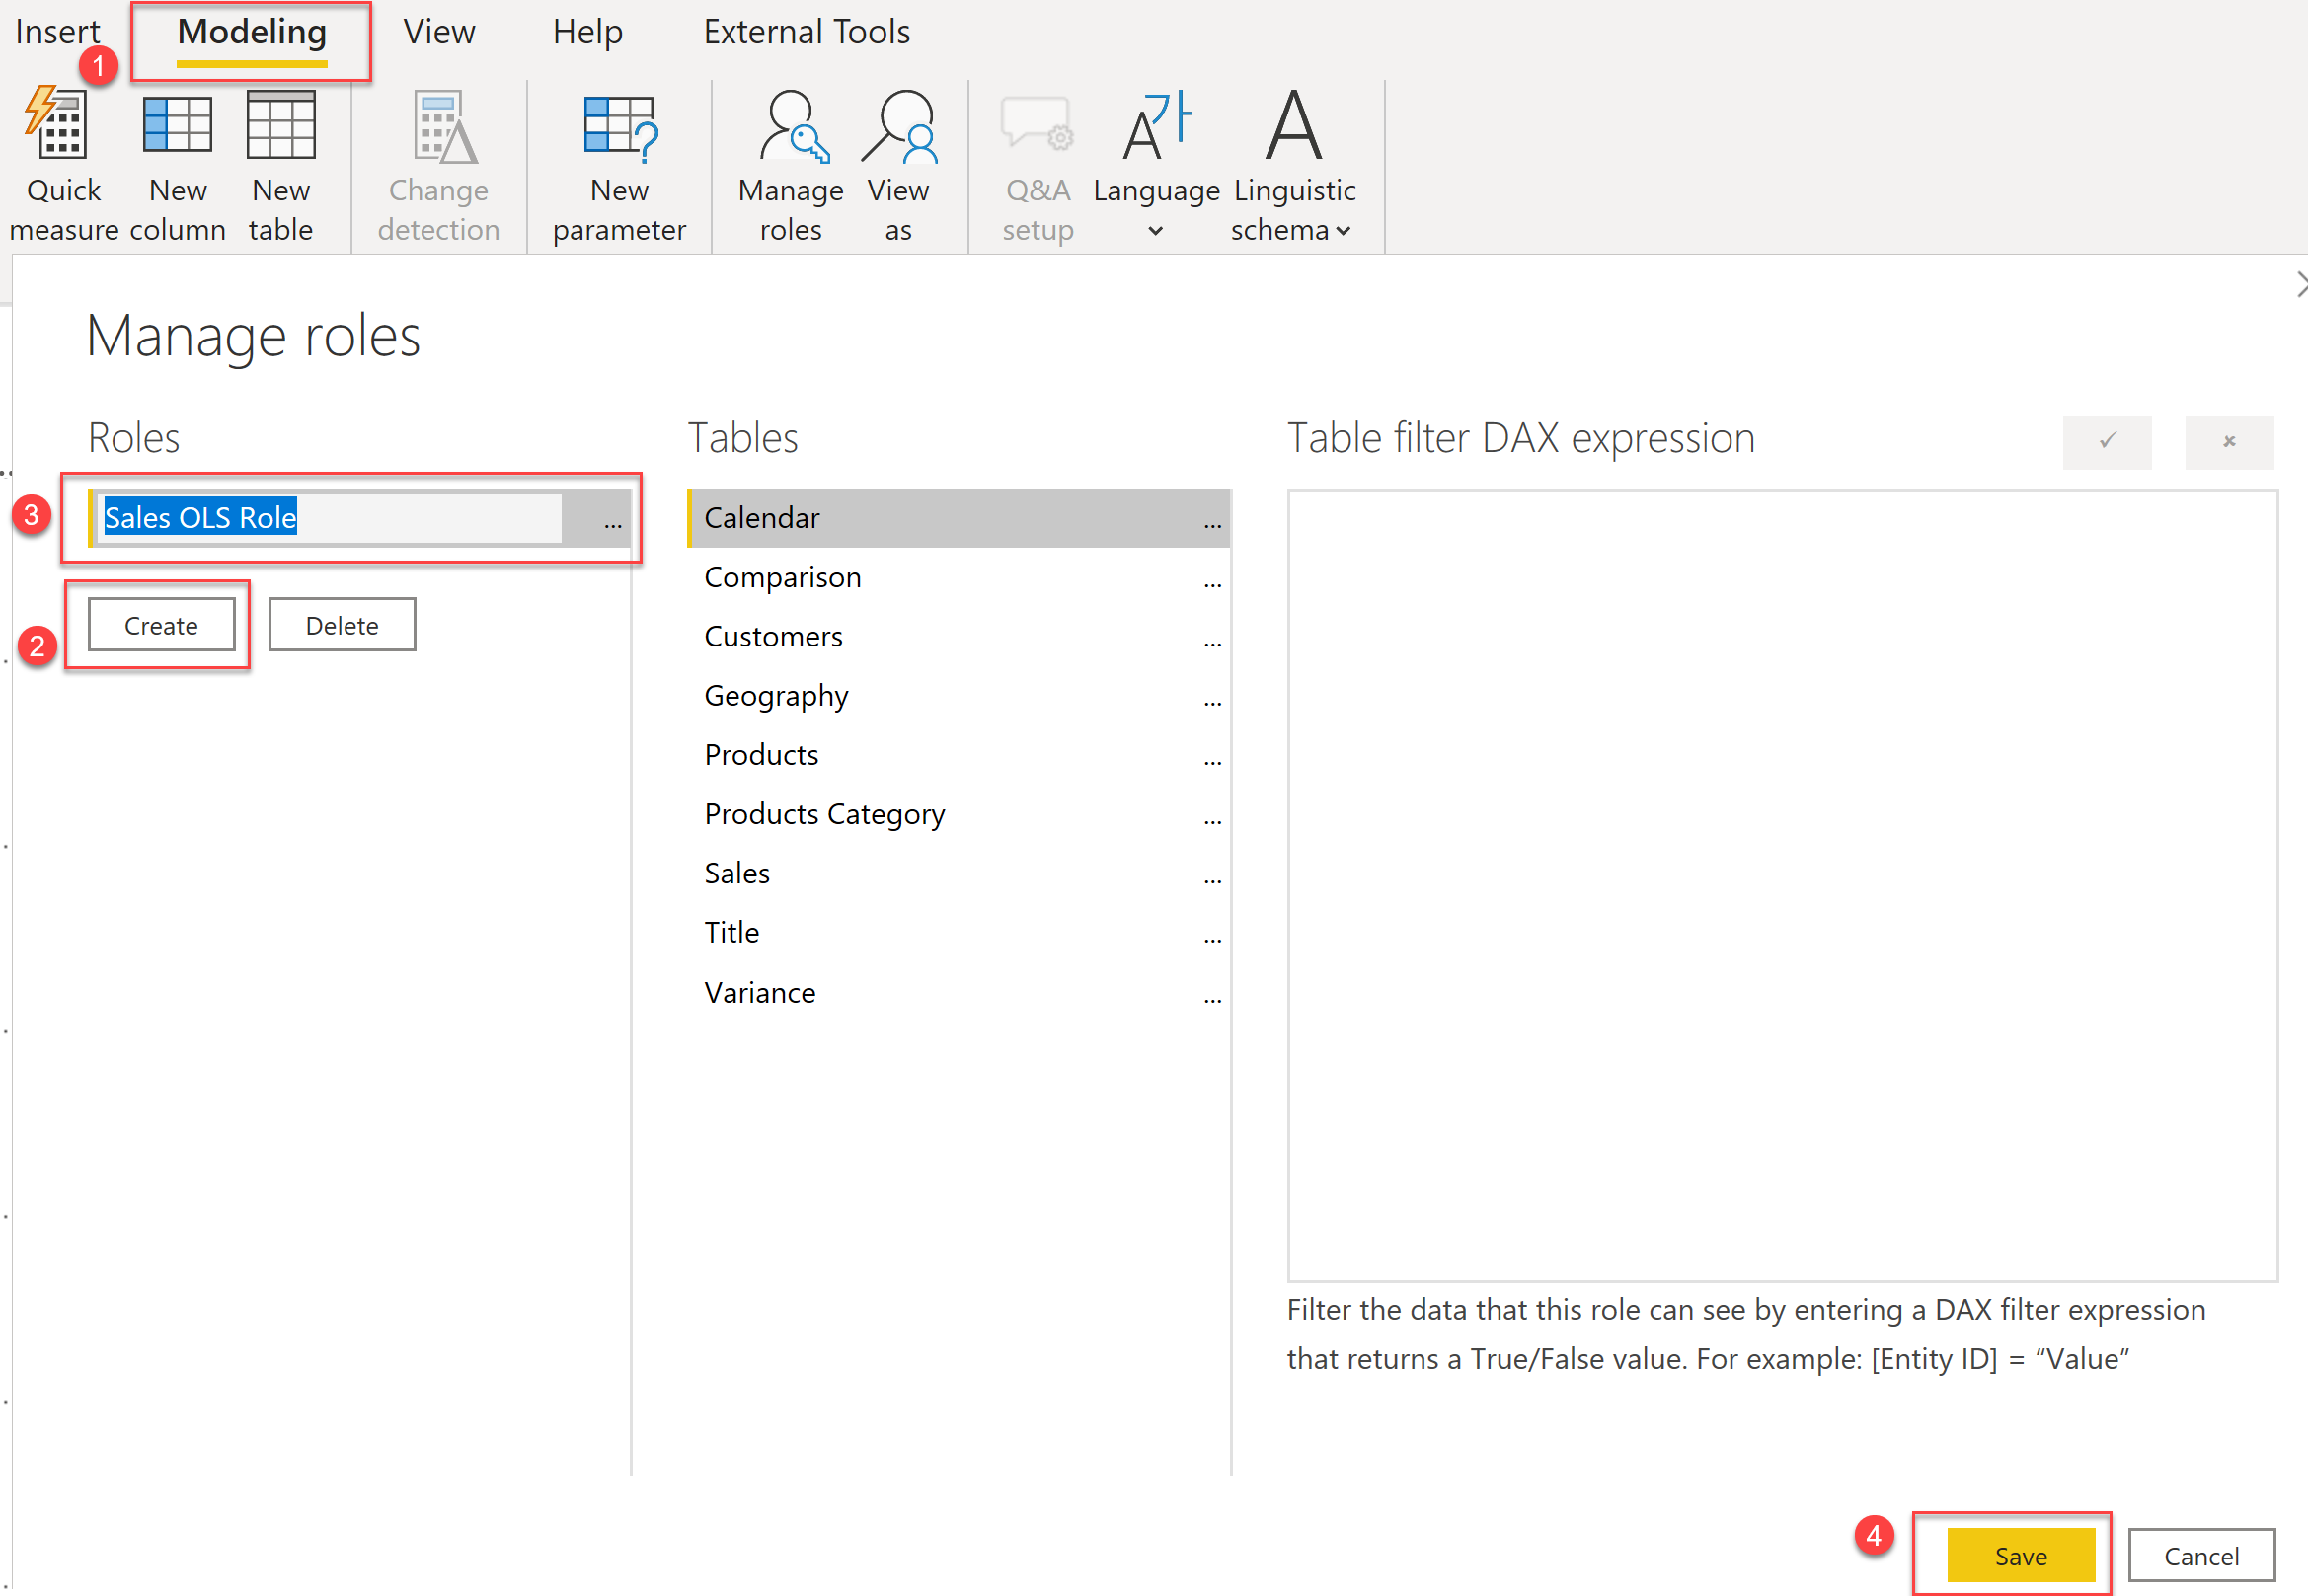
Task: Click the View as icon
Action: (x=898, y=127)
